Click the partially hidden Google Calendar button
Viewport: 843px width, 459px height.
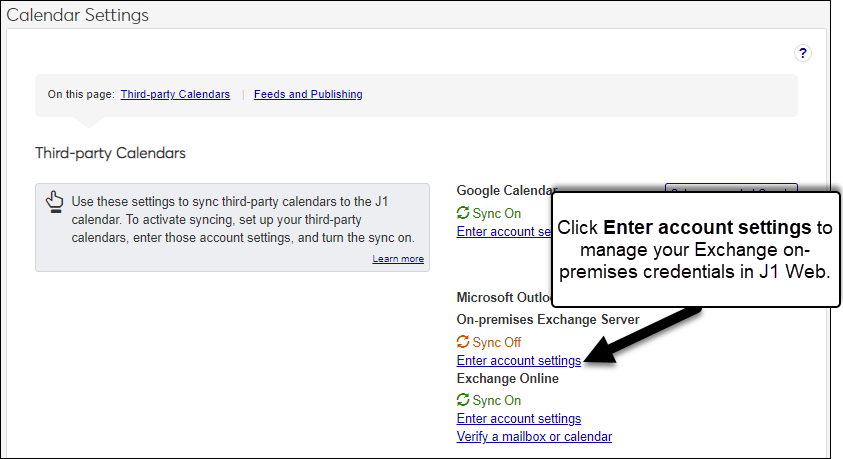[730, 190]
